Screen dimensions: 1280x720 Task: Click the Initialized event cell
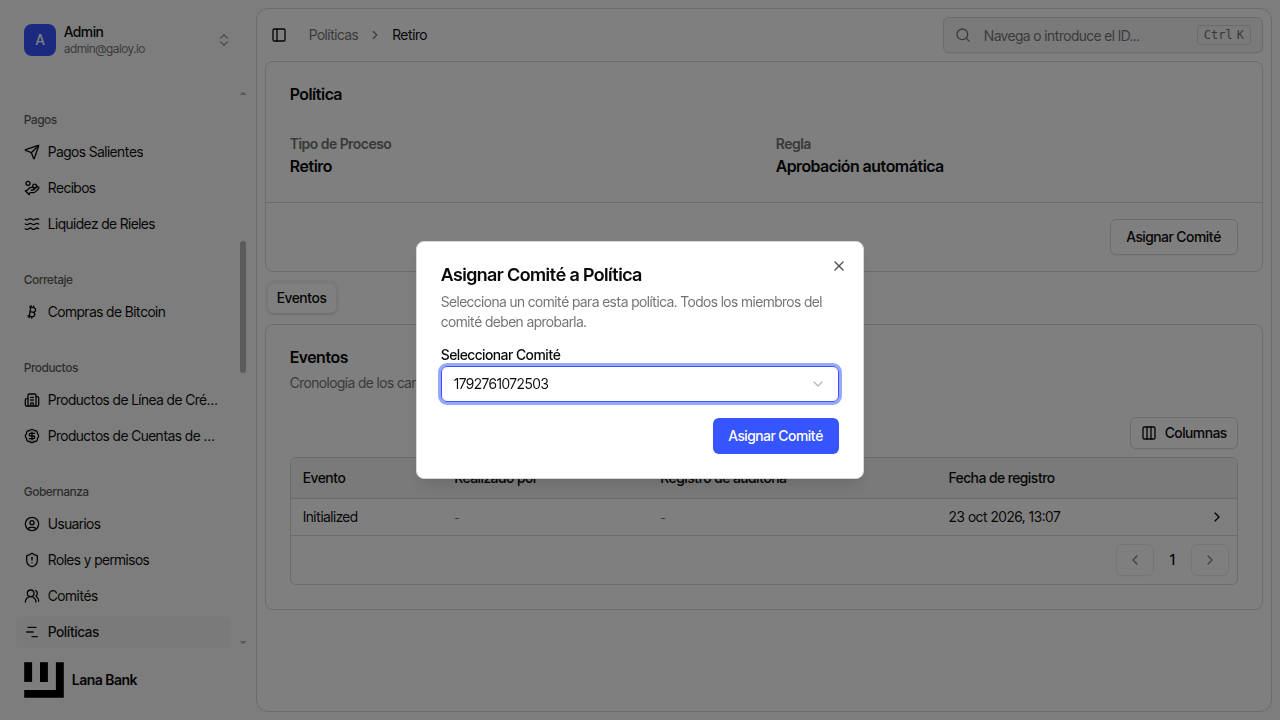[x=330, y=517]
